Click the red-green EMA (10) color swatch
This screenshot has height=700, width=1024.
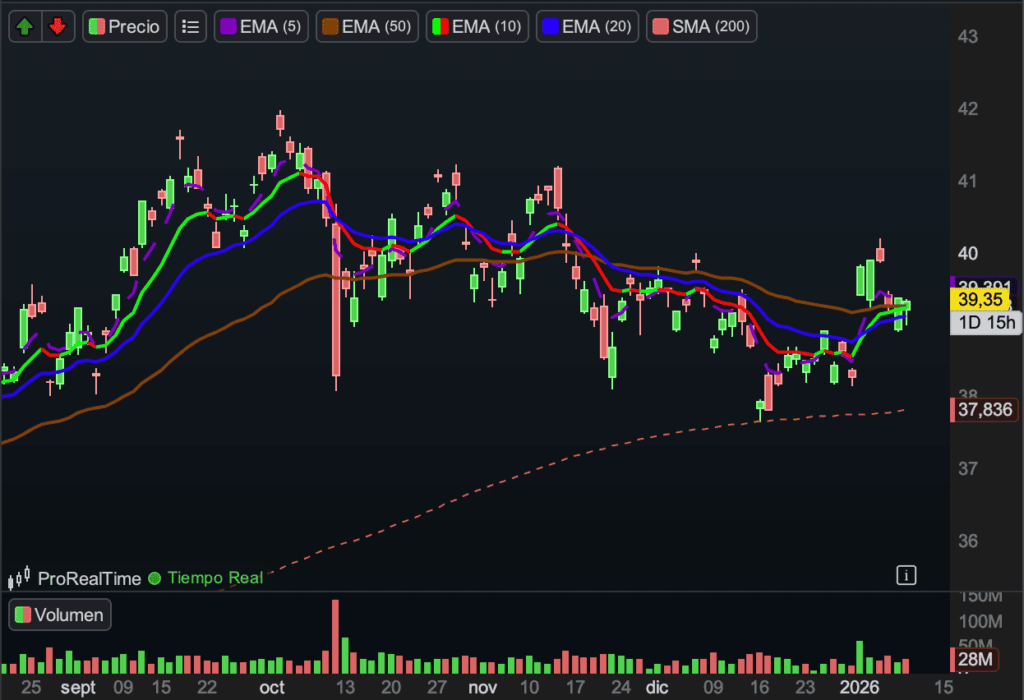[439, 27]
